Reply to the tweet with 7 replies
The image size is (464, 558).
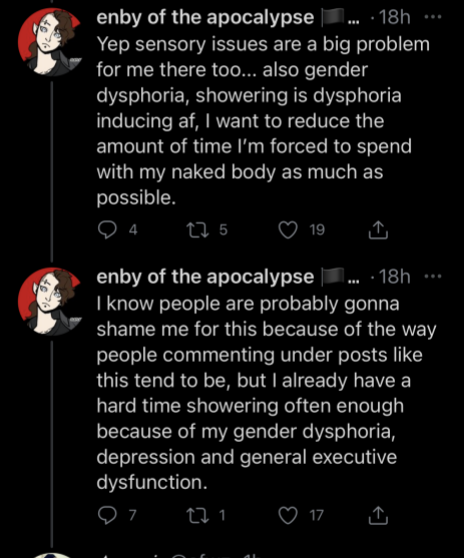(107, 515)
